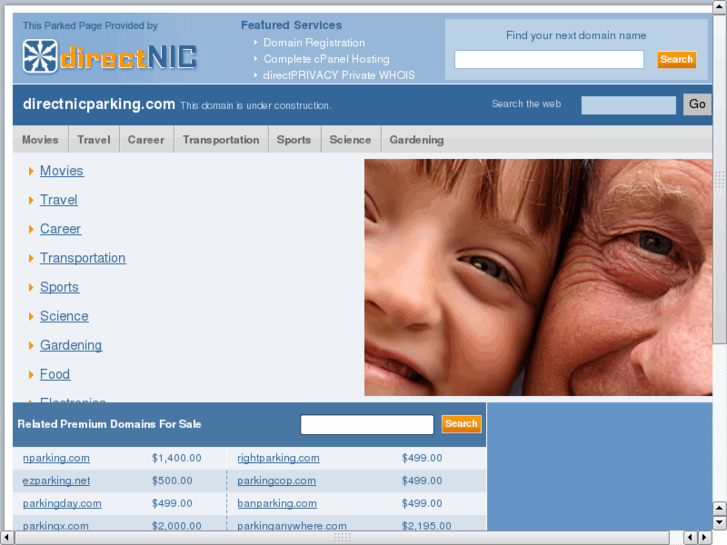Click the $1,400.00 price text
The width and height of the screenshot is (727, 545).
pos(177,458)
